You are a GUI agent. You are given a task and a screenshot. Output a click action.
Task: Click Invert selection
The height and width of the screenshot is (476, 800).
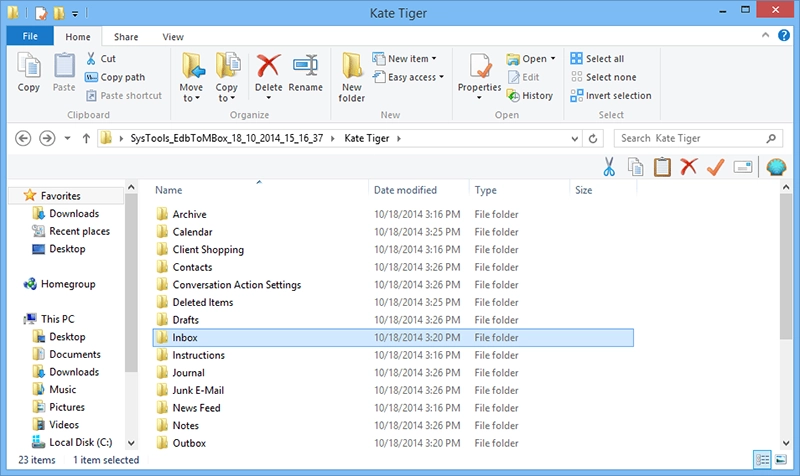[611, 95]
